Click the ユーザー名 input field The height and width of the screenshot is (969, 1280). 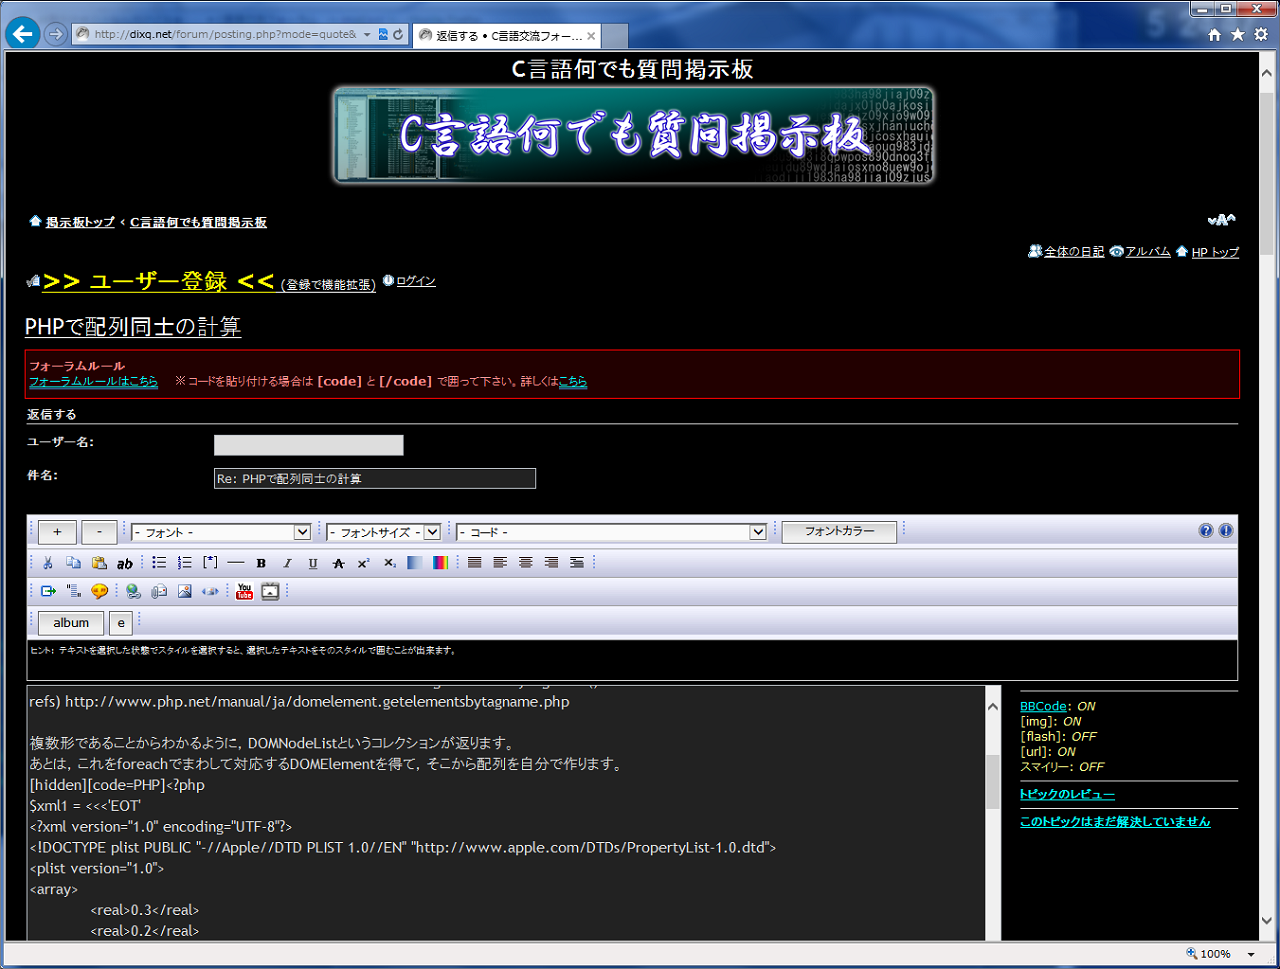pos(308,445)
